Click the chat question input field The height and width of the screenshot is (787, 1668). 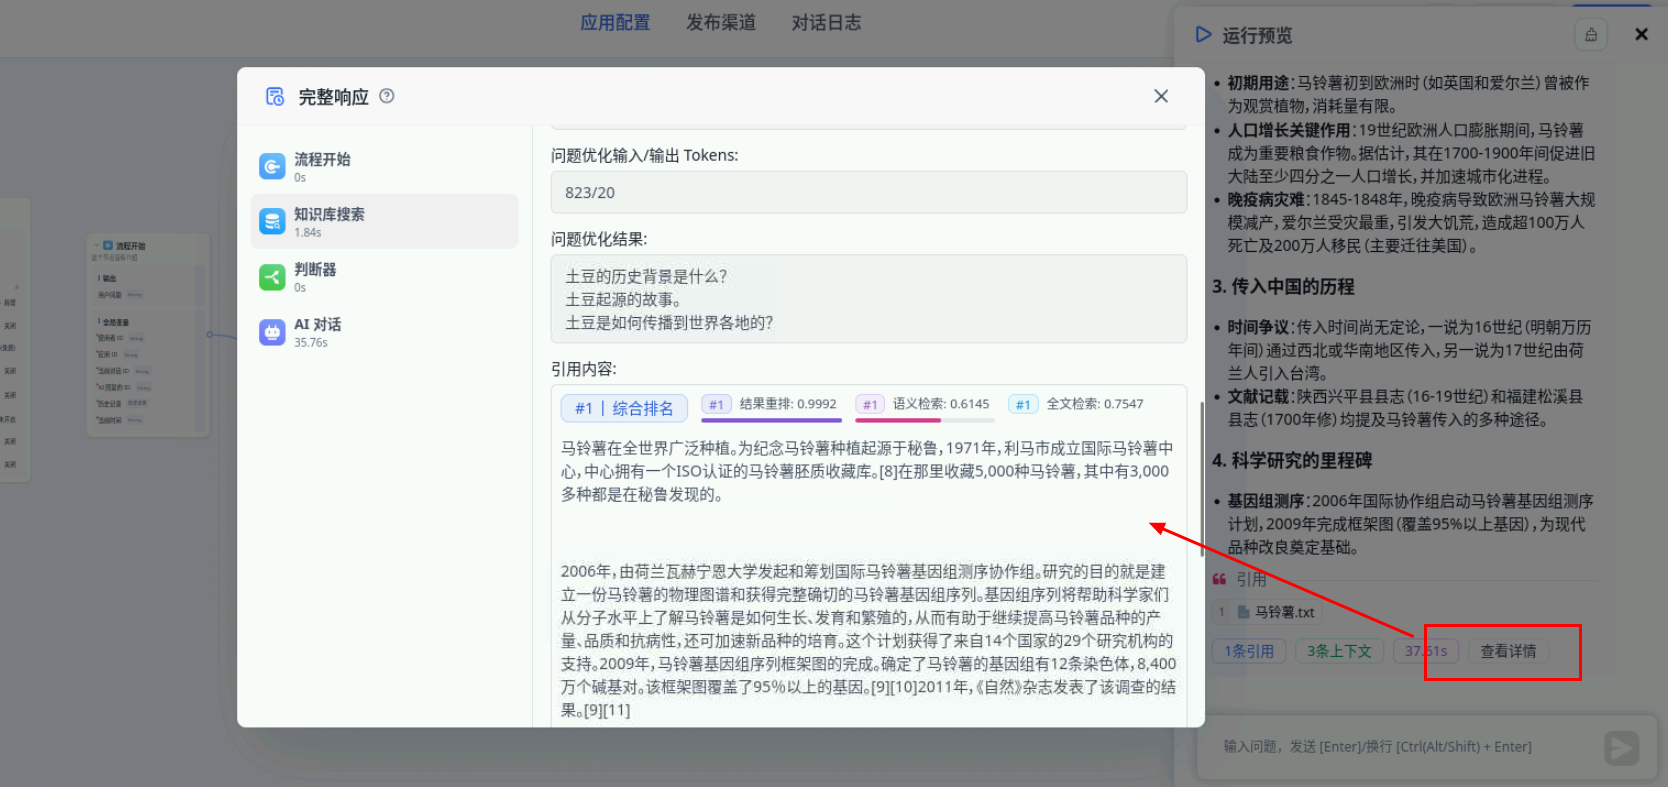click(1400, 747)
